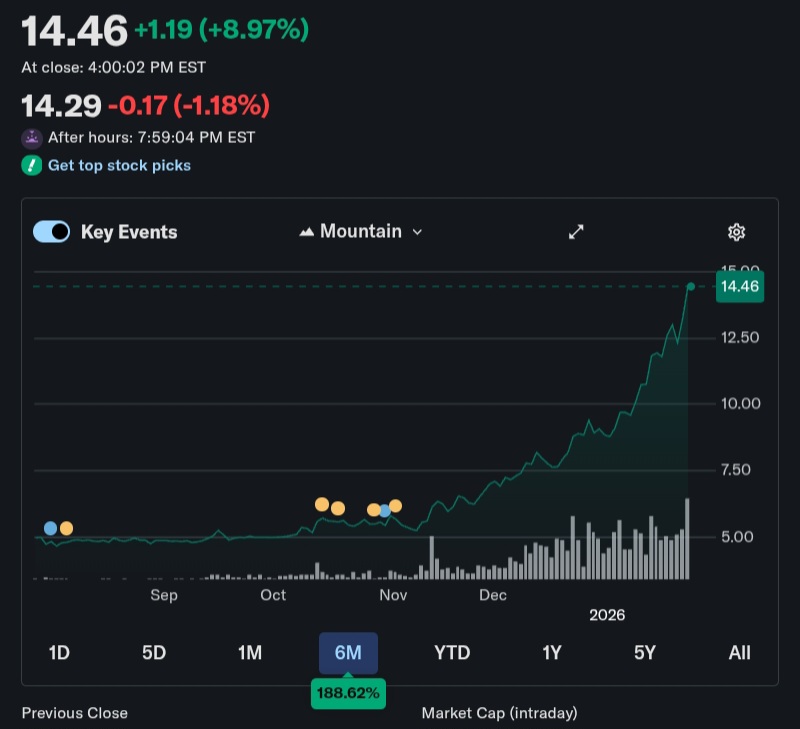800x729 pixels.
Task: Click the Oct label on the chart axis
Action: point(273,595)
